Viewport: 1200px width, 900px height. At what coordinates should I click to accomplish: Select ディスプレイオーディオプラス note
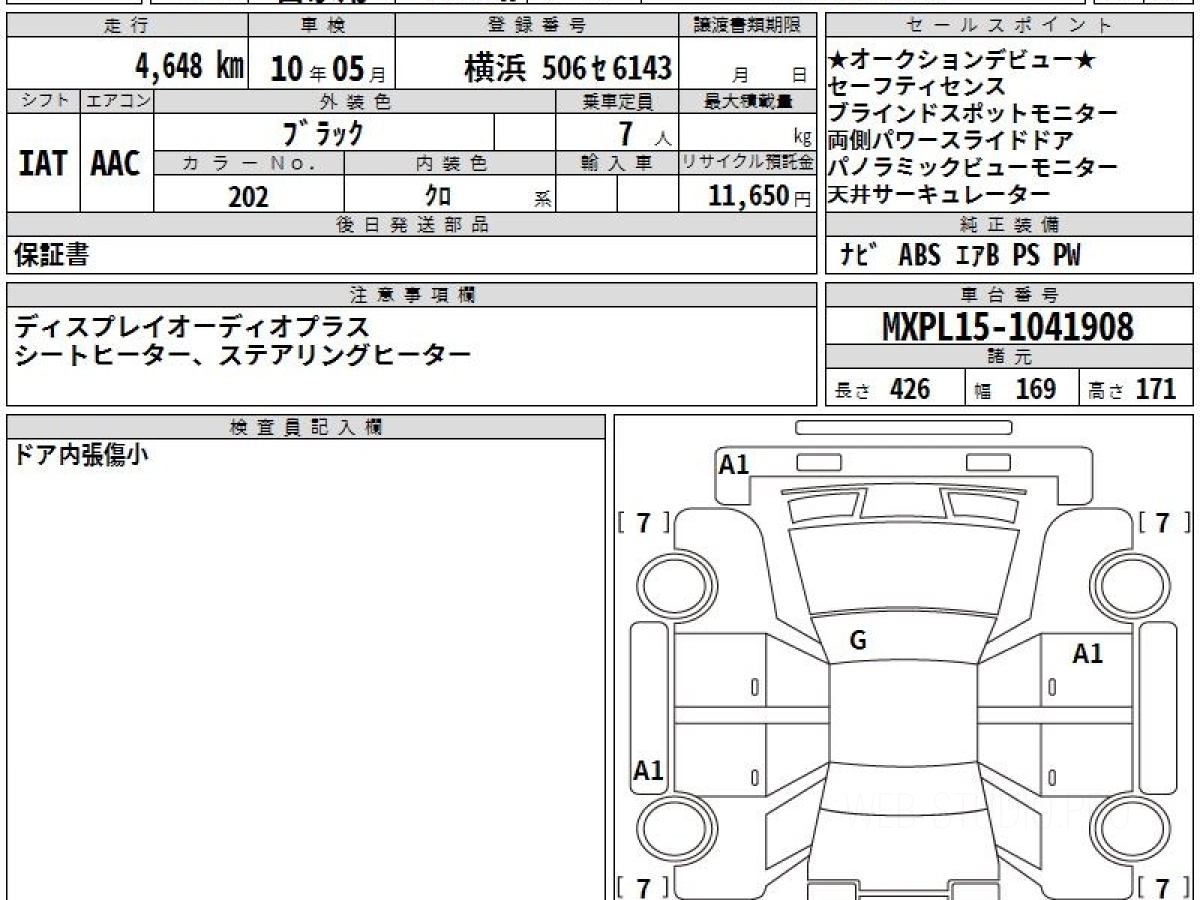pos(192,326)
